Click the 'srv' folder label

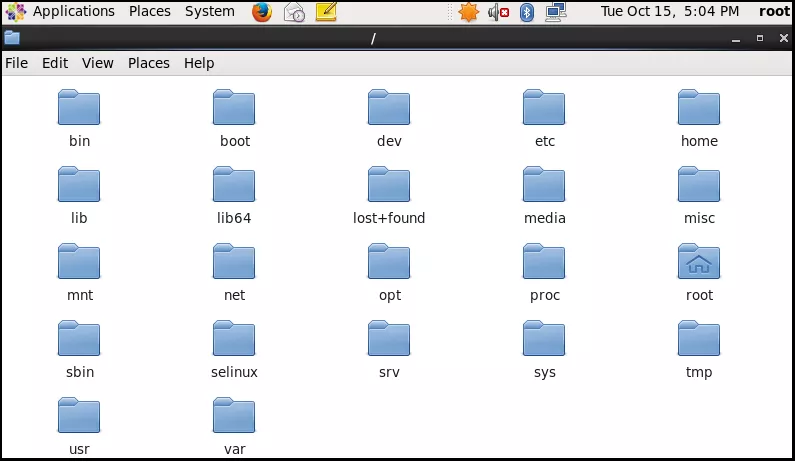[x=389, y=372]
